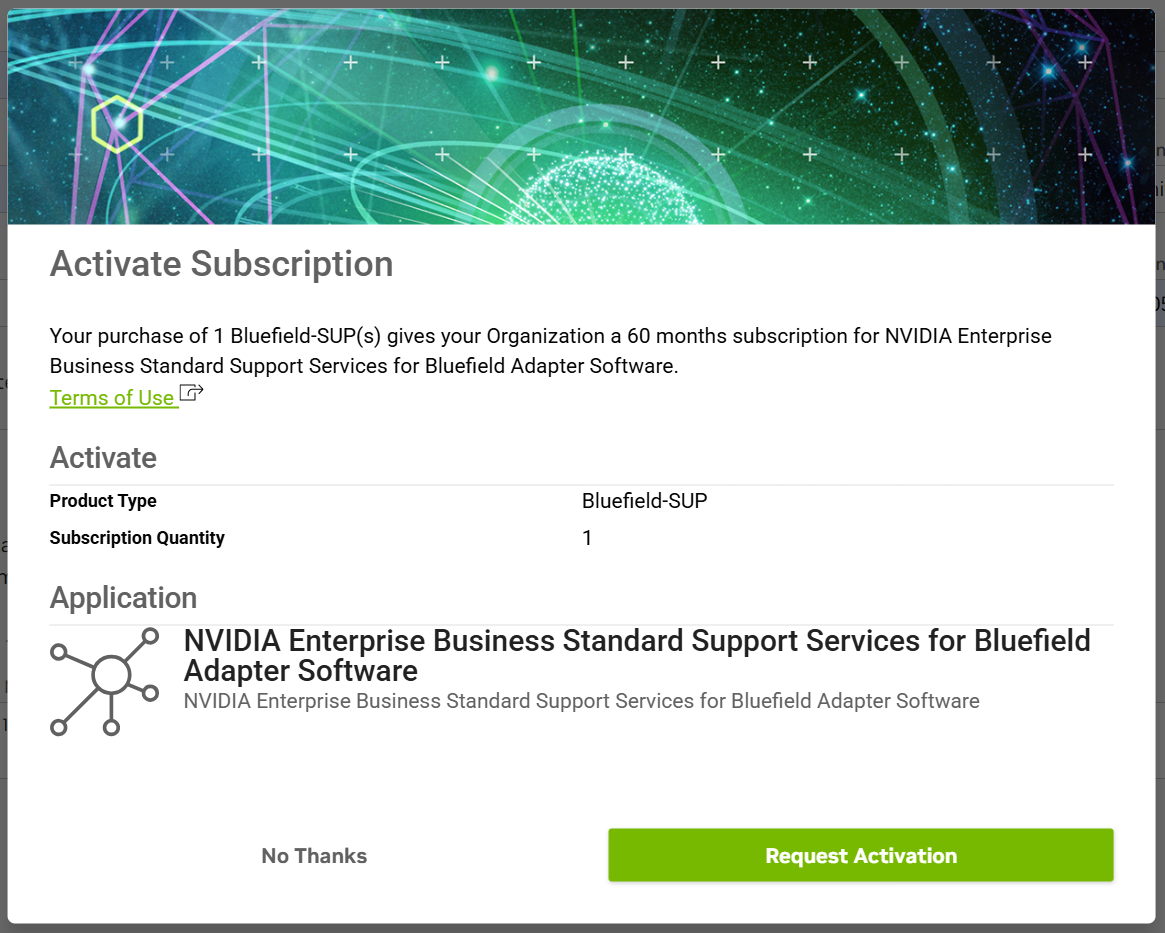Click the Subscription Quantity value of 1
Viewport: 1165px width, 933px height.
(x=587, y=538)
